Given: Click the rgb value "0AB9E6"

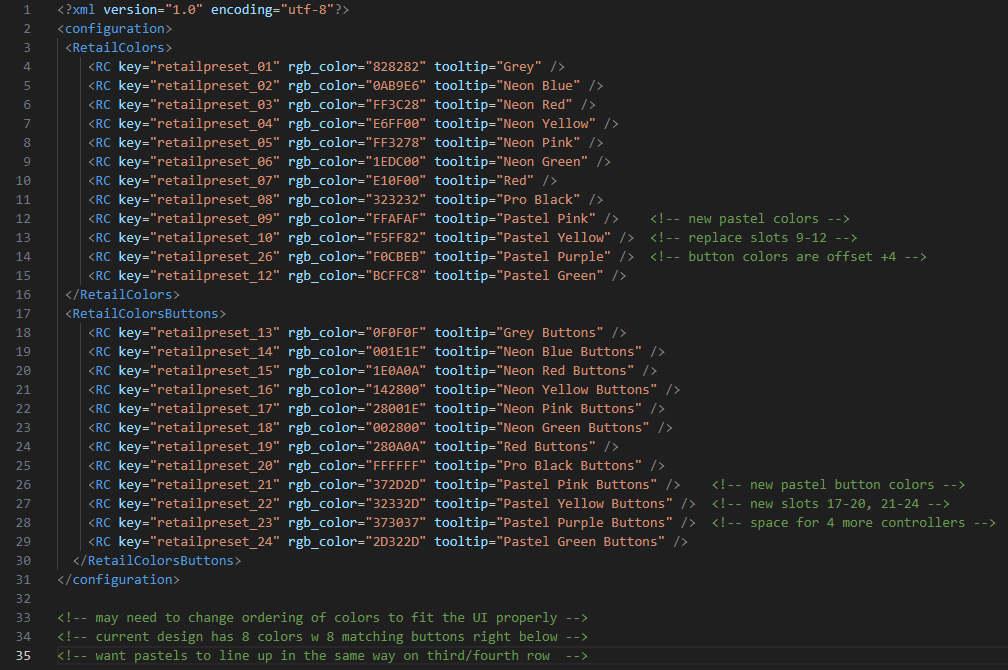Looking at the screenshot, I should tap(396, 86).
